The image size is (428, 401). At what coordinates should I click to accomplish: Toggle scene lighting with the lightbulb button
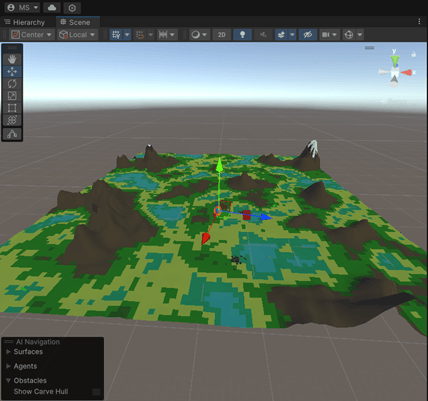242,35
